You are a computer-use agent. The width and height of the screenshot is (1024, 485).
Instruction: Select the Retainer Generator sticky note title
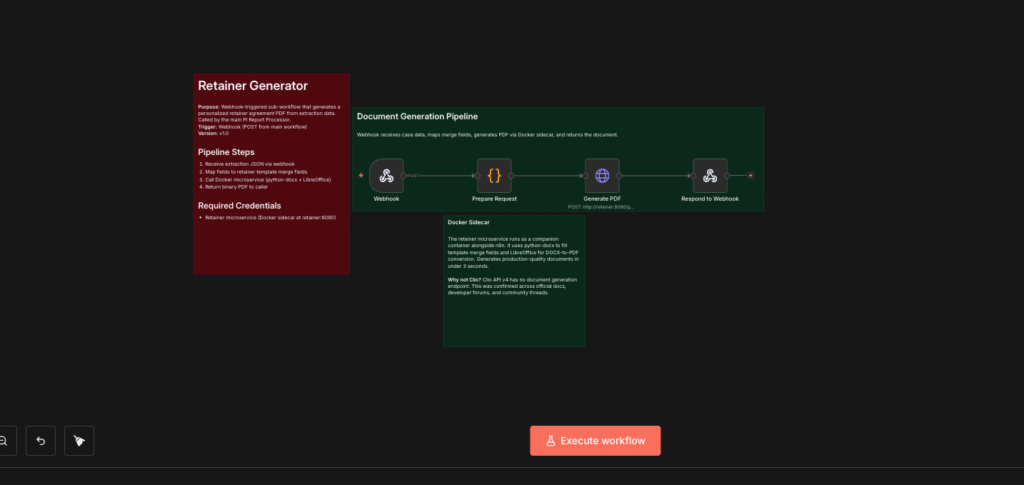pos(252,86)
